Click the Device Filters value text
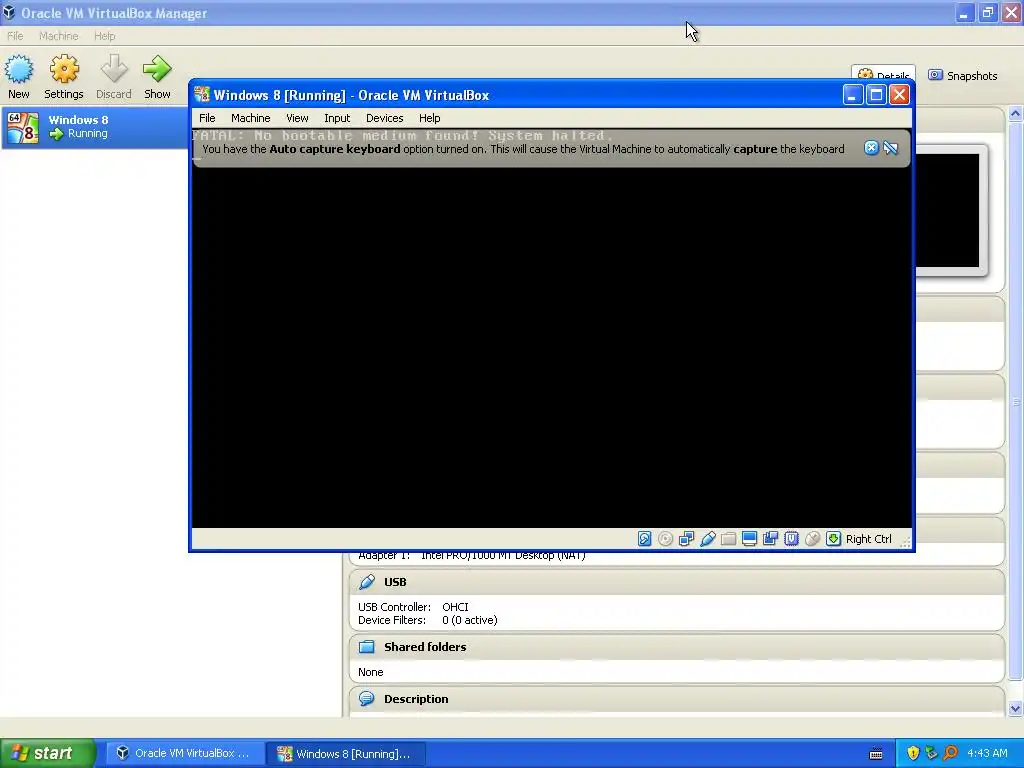1024x768 pixels. (470, 620)
